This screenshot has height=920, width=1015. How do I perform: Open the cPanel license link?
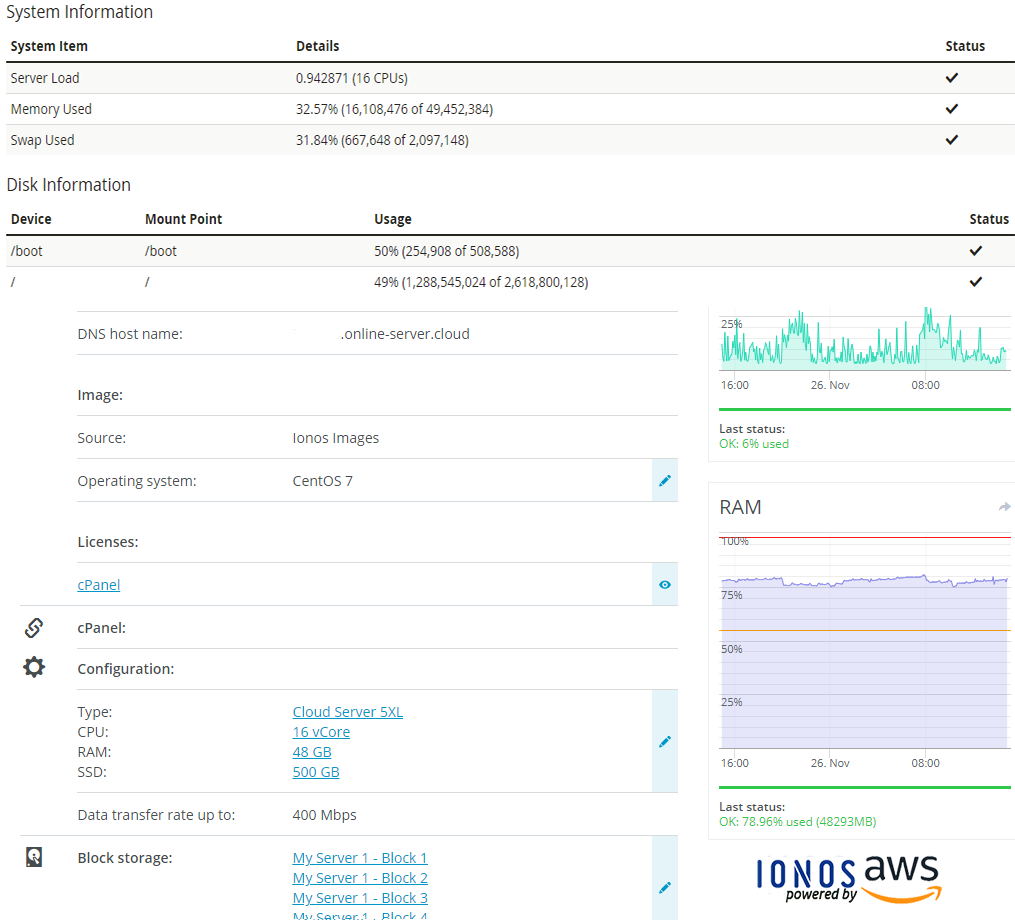click(98, 585)
